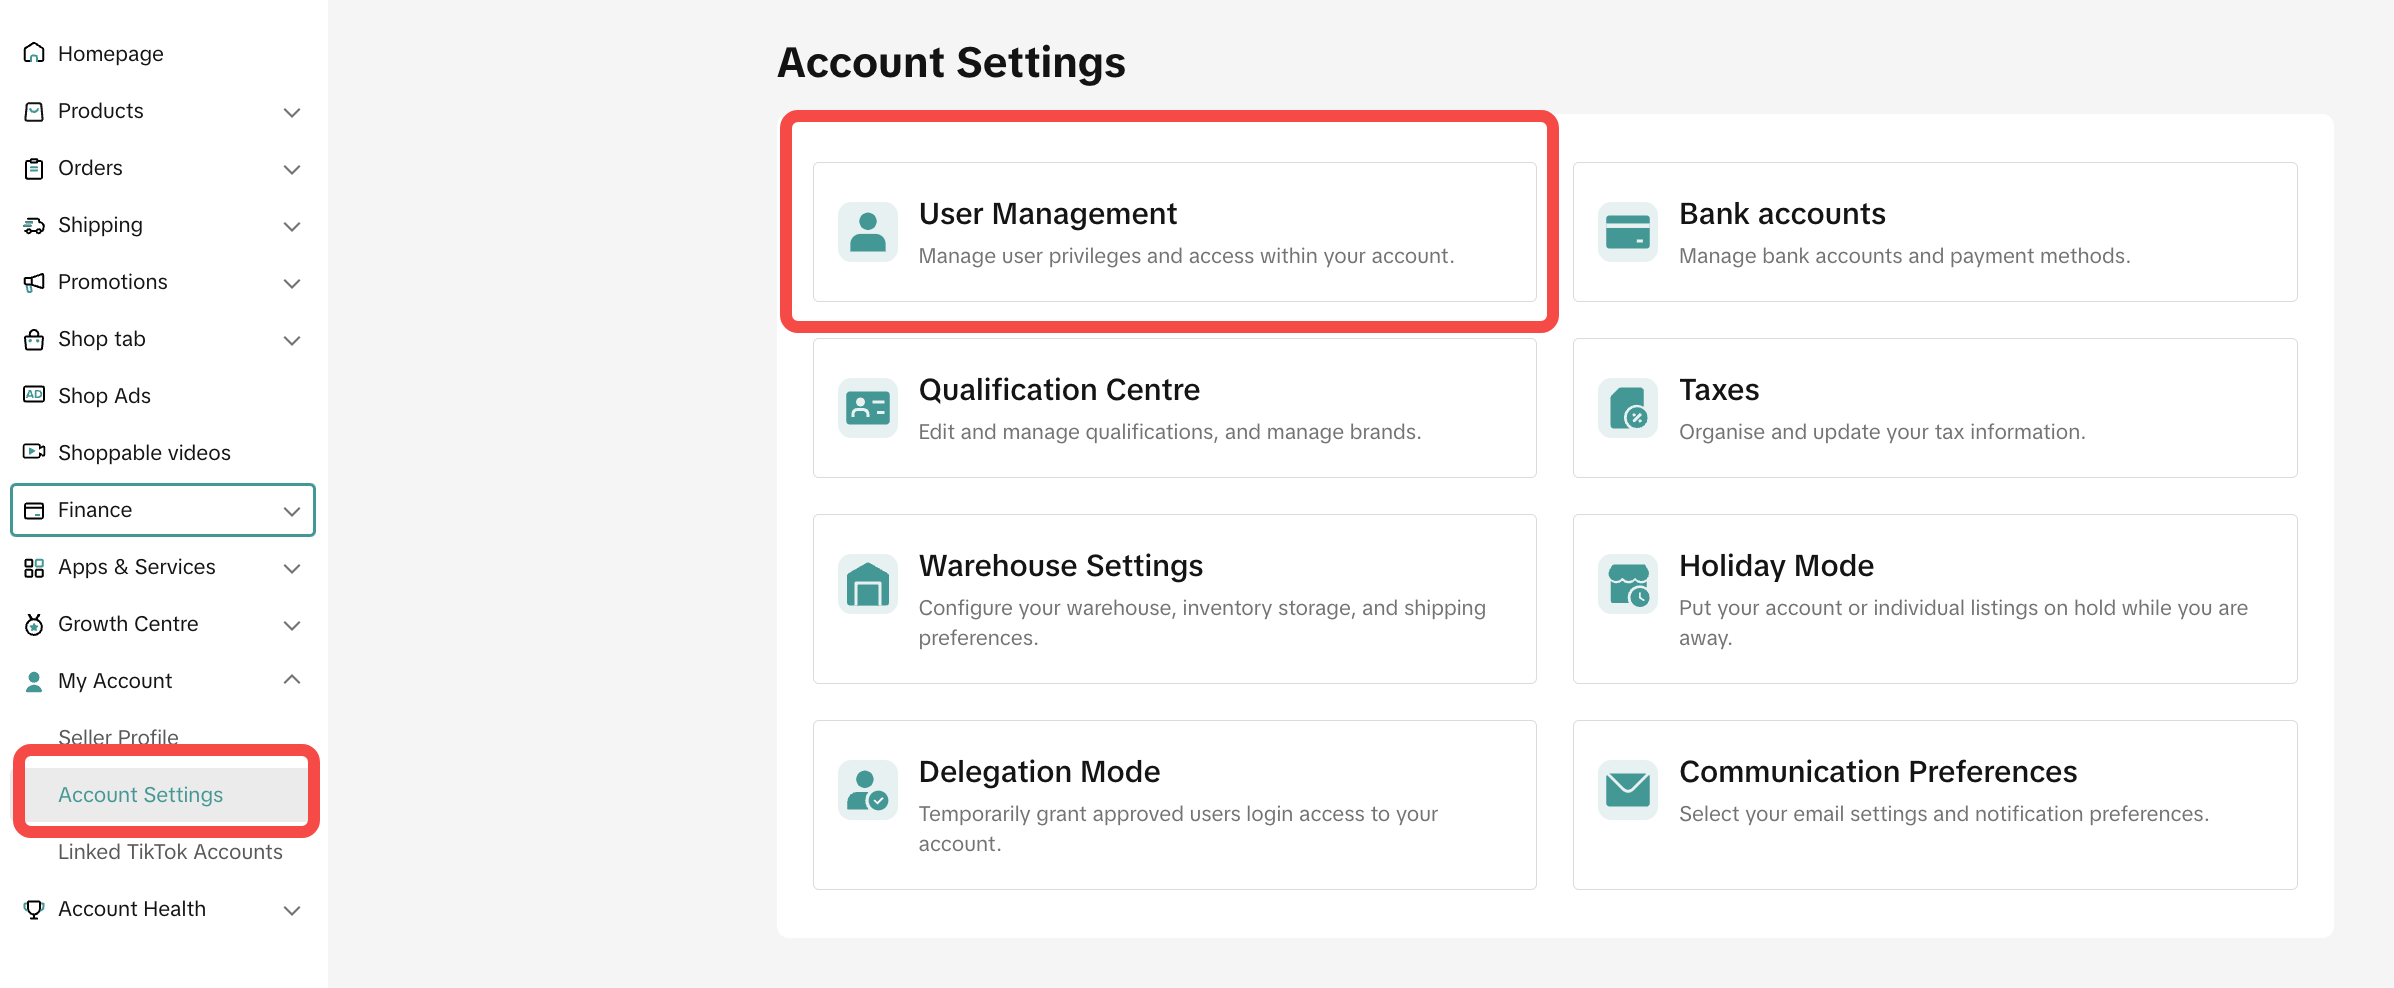This screenshot has width=2394, height=988.
Task: Go to Shoppable videos in the sidebar
Action: point(144,453)
